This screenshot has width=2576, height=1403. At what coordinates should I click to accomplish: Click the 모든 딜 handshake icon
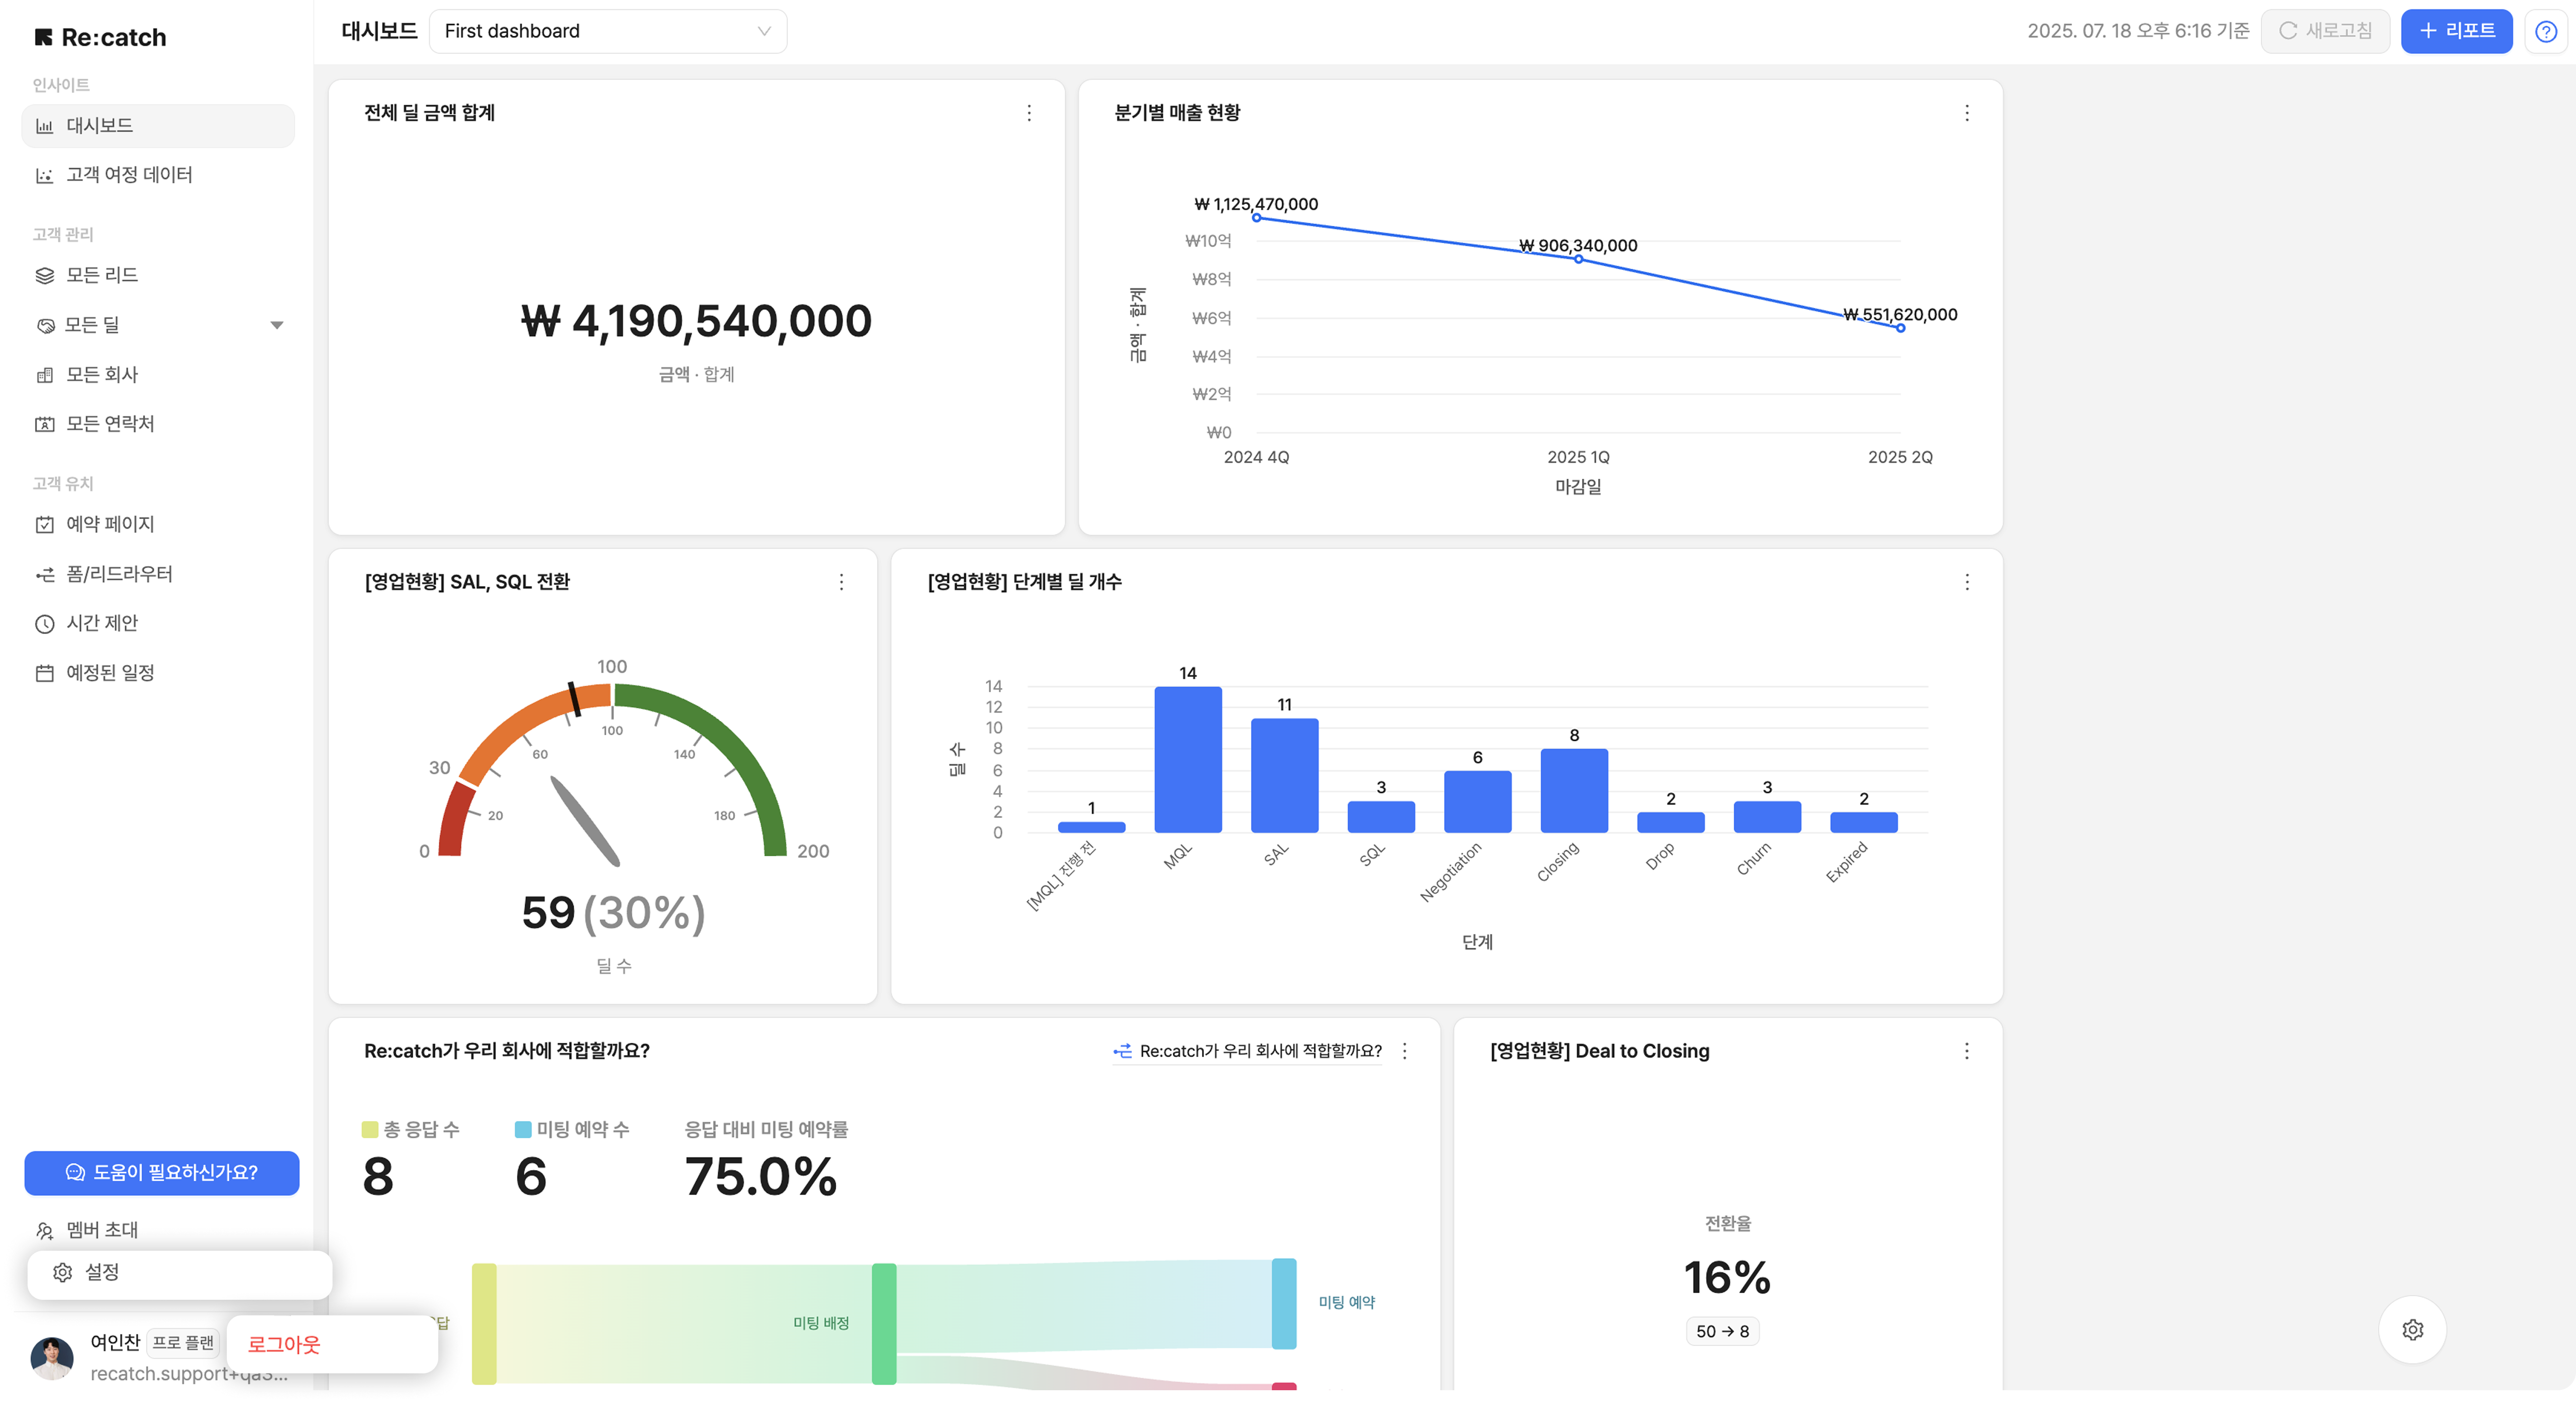click(x=45, y=325)
